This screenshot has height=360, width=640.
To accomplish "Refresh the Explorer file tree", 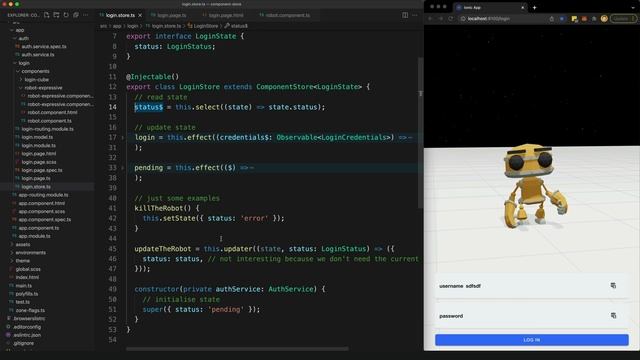I will pos(66,15).
